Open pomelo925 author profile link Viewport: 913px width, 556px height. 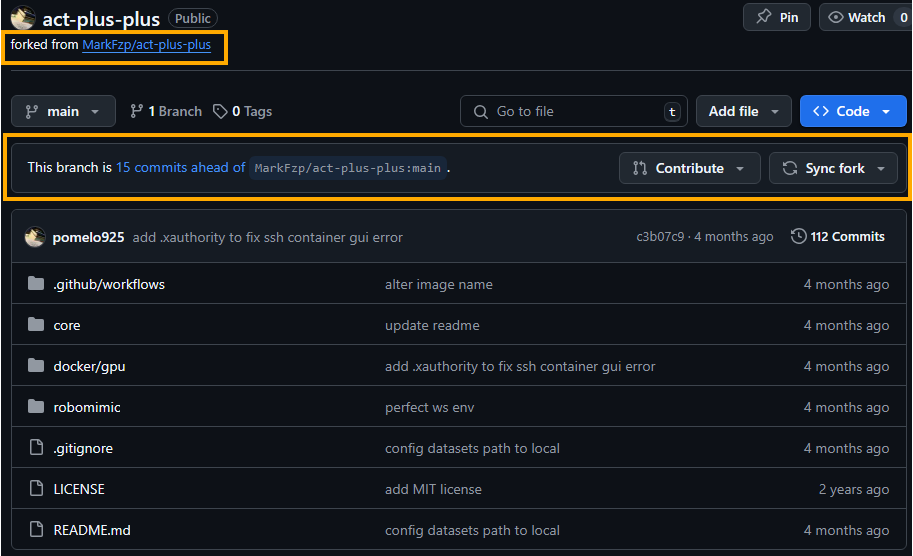pyautogui.click(x=89, y=238)
